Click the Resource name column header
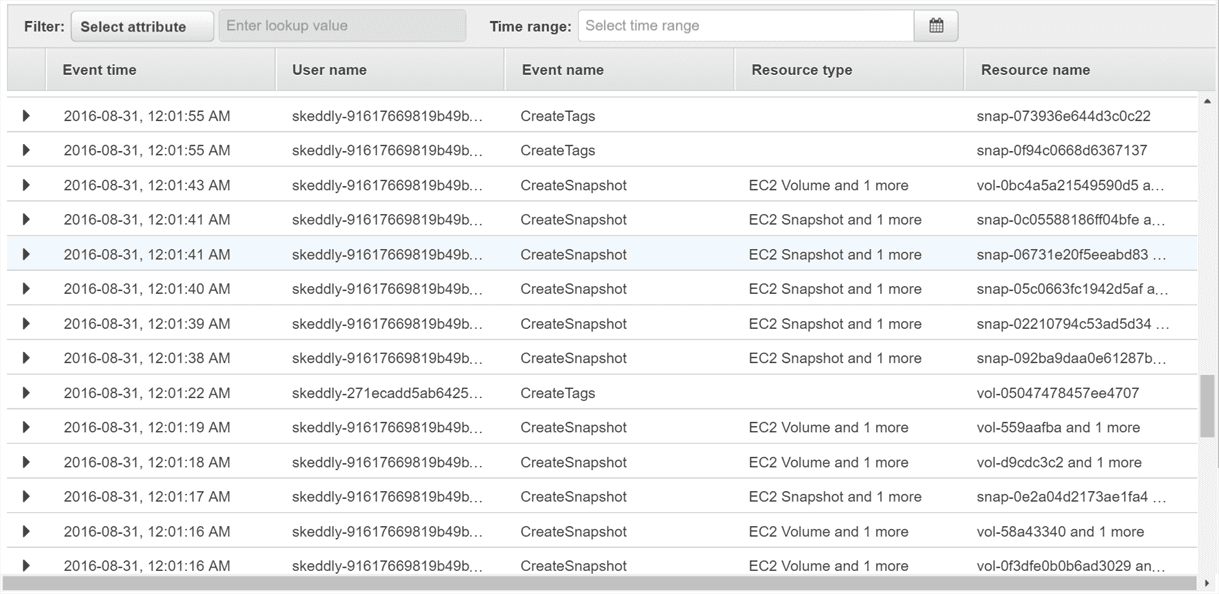Image resolution: width=1219 pixels, height=594 pixels. tap(1035, 70)
